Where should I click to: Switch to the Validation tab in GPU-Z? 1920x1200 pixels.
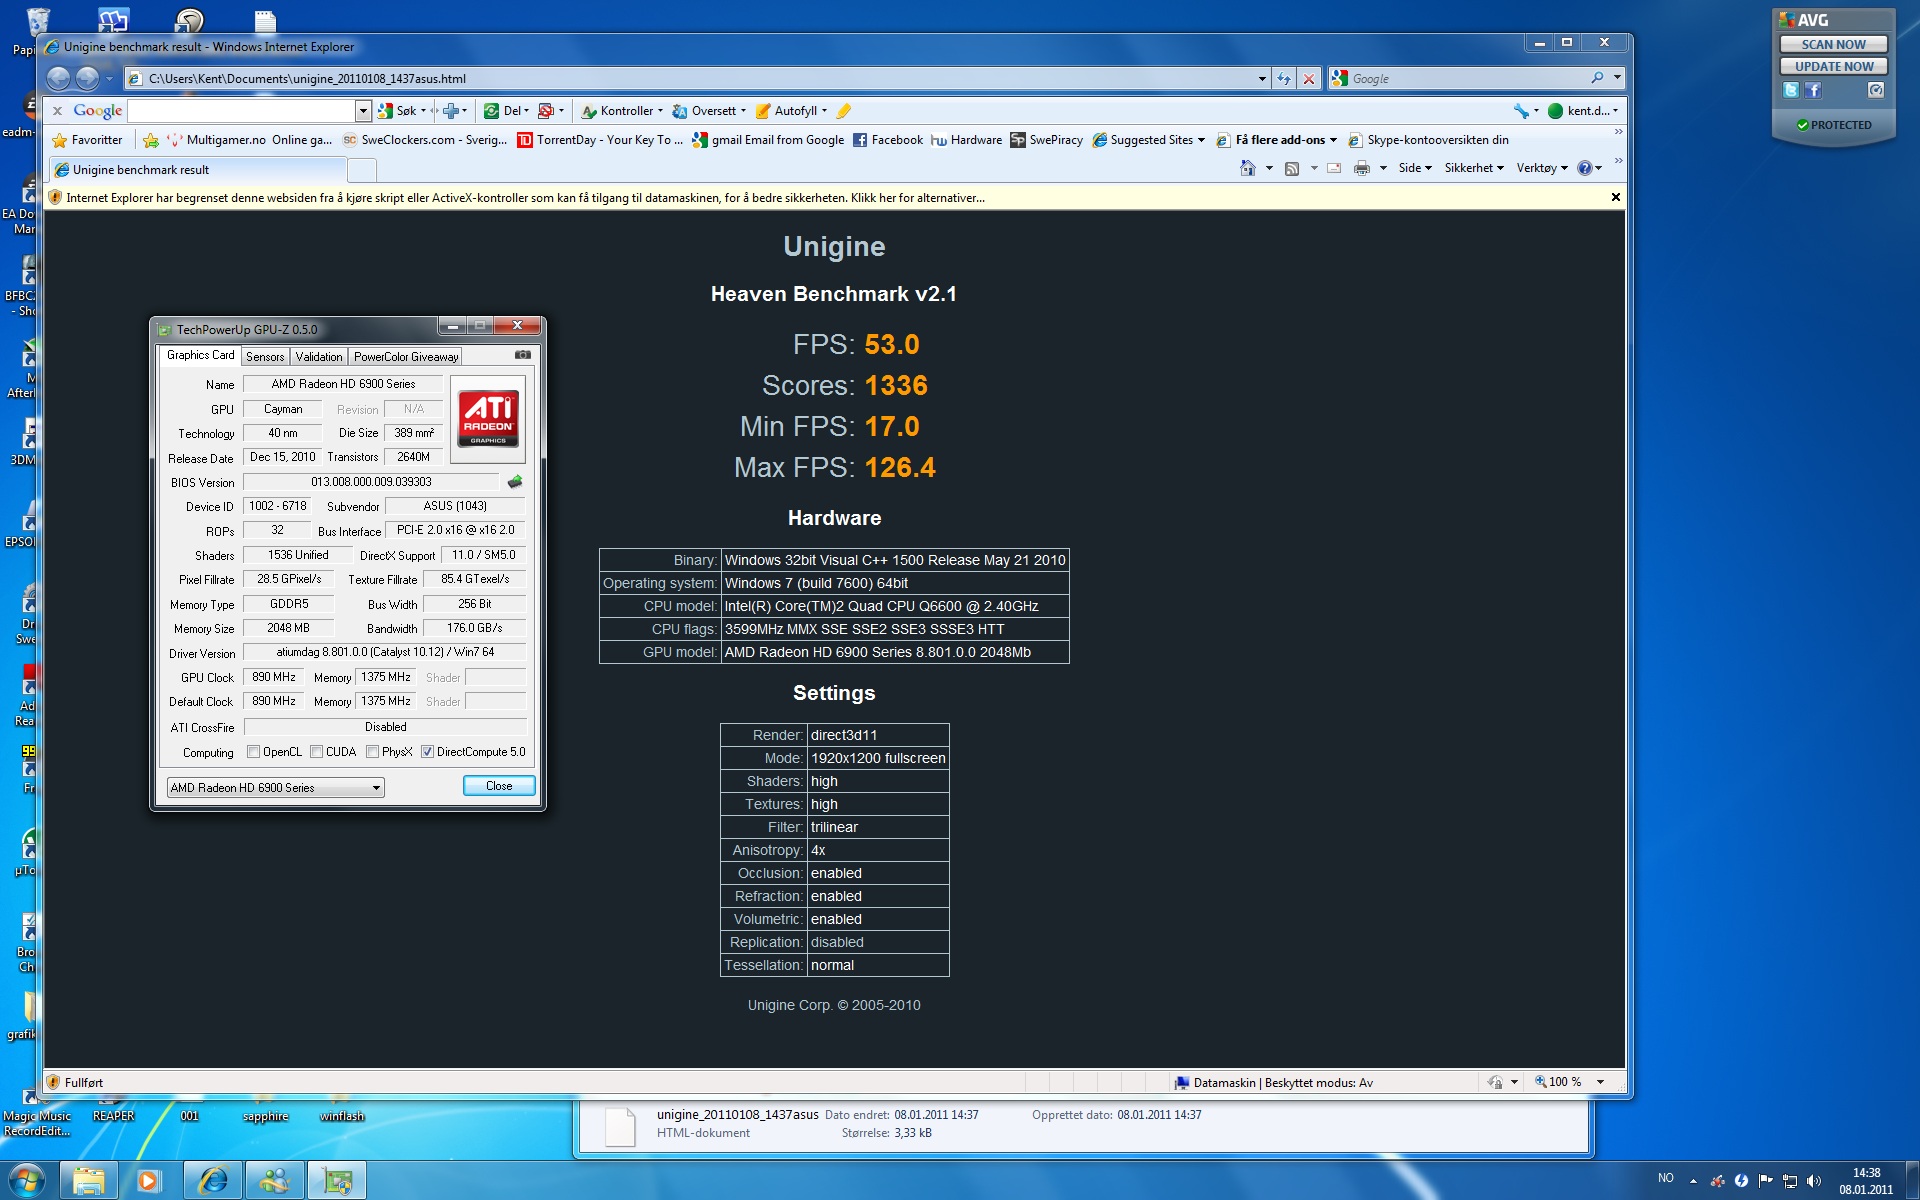point(319,357)
